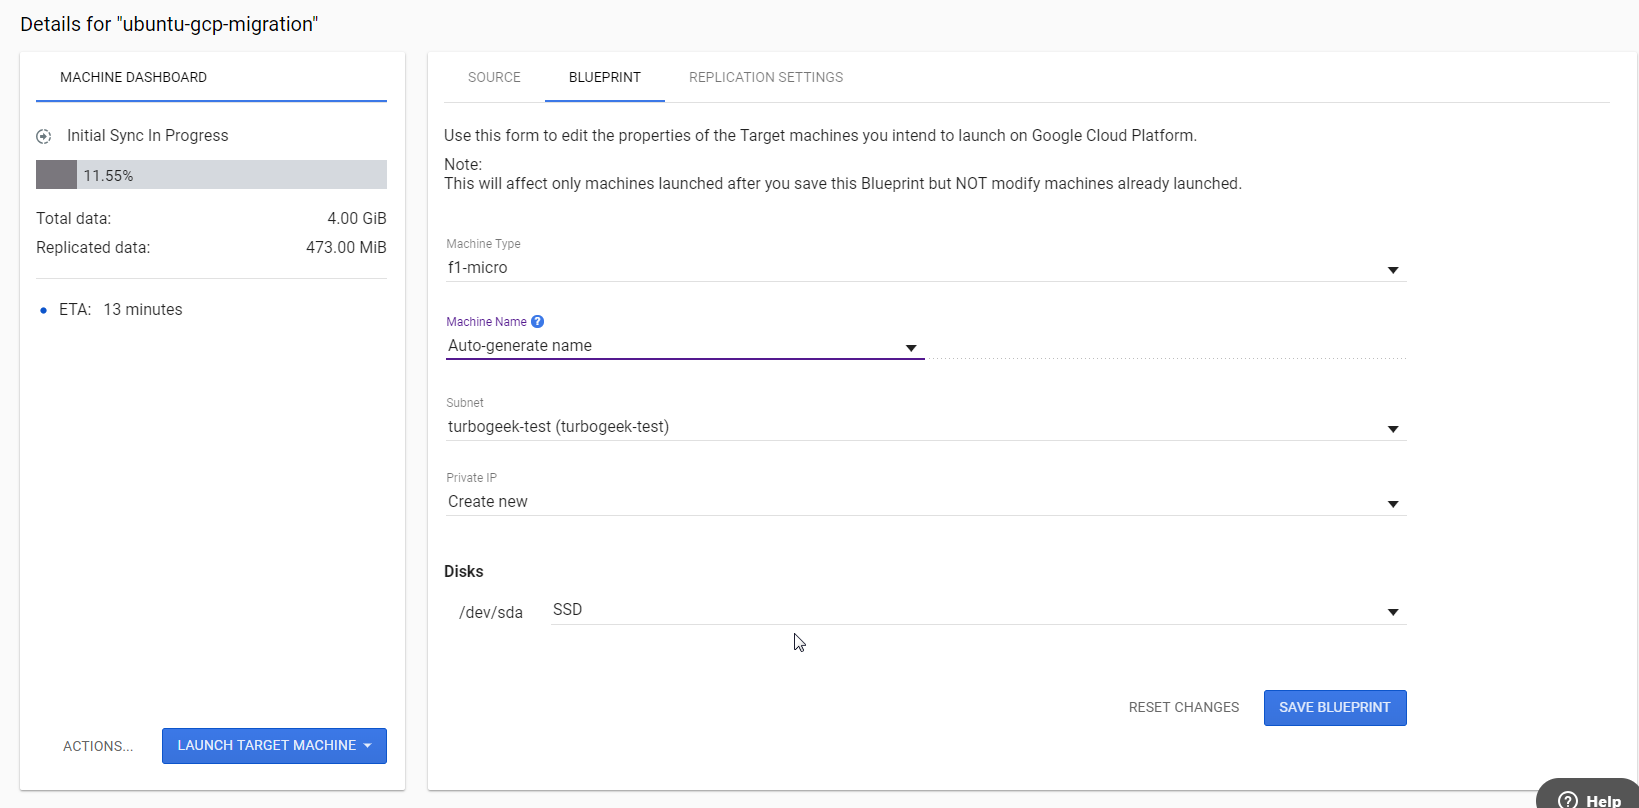1639x808 pixels.
Task: Click the Initial Sync status icon
Action: coord(44,136)
